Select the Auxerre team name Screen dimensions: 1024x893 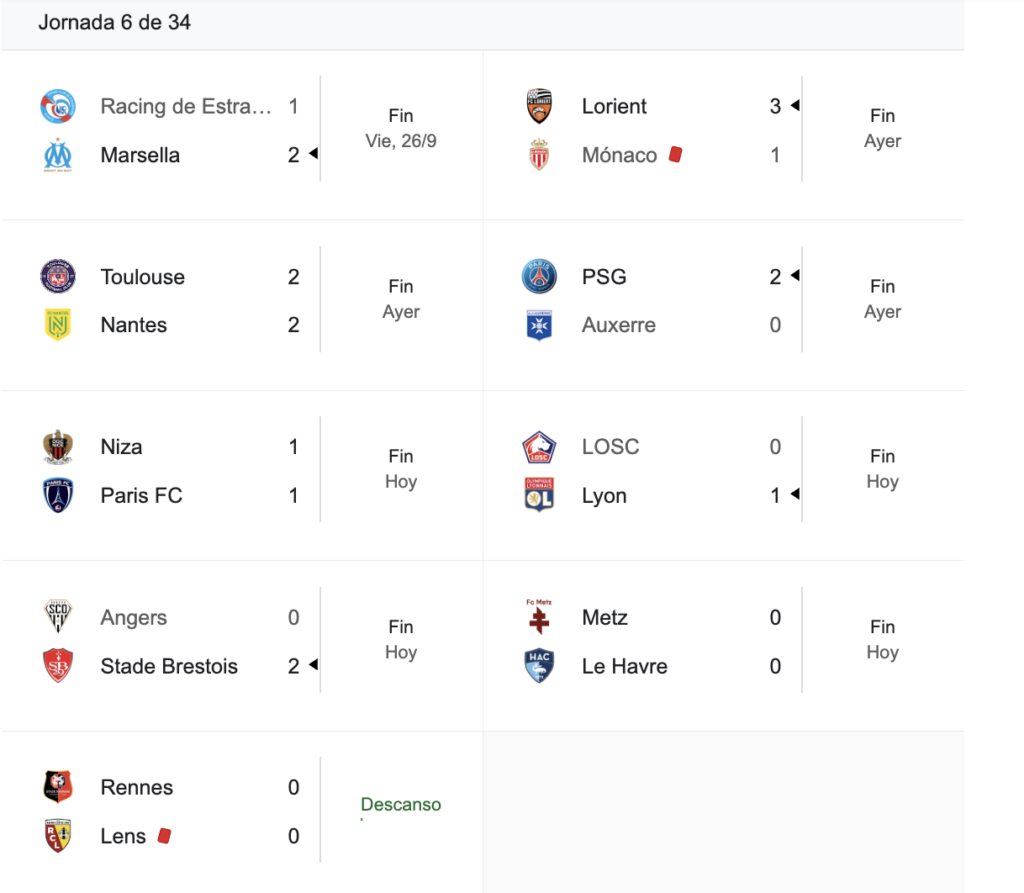pos(618,325)
